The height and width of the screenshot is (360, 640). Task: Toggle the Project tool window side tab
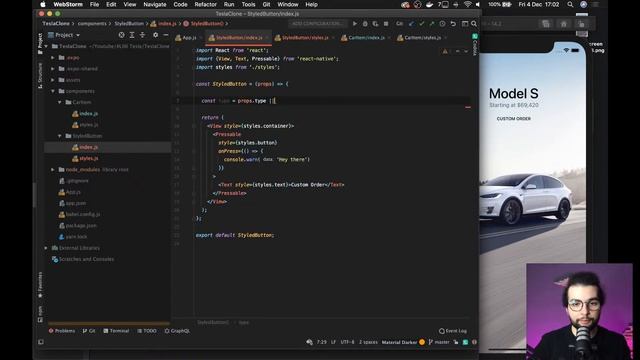(40, 44)
